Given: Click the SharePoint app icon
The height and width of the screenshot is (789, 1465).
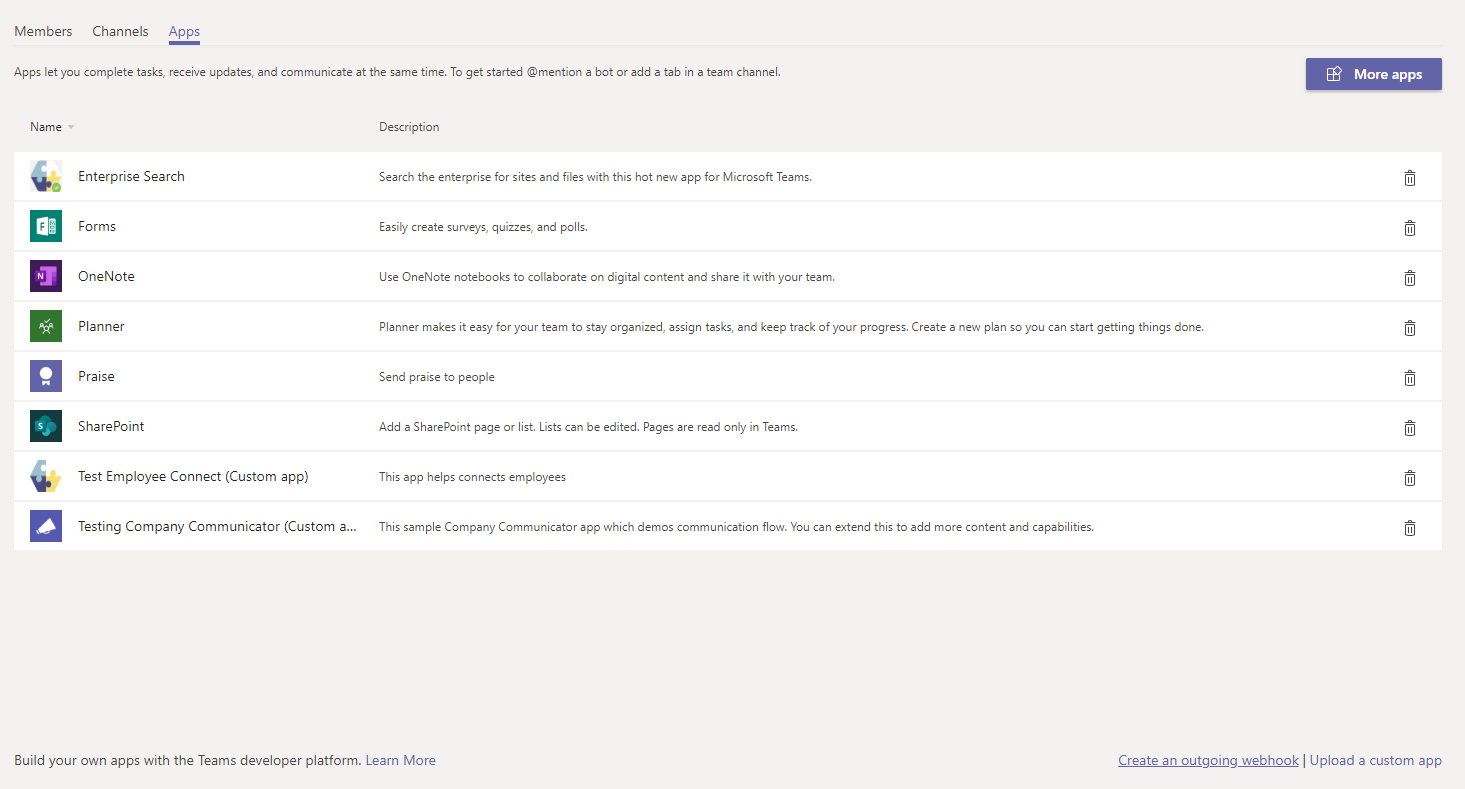Looking at the screenshot, I should tap(45, 426).
